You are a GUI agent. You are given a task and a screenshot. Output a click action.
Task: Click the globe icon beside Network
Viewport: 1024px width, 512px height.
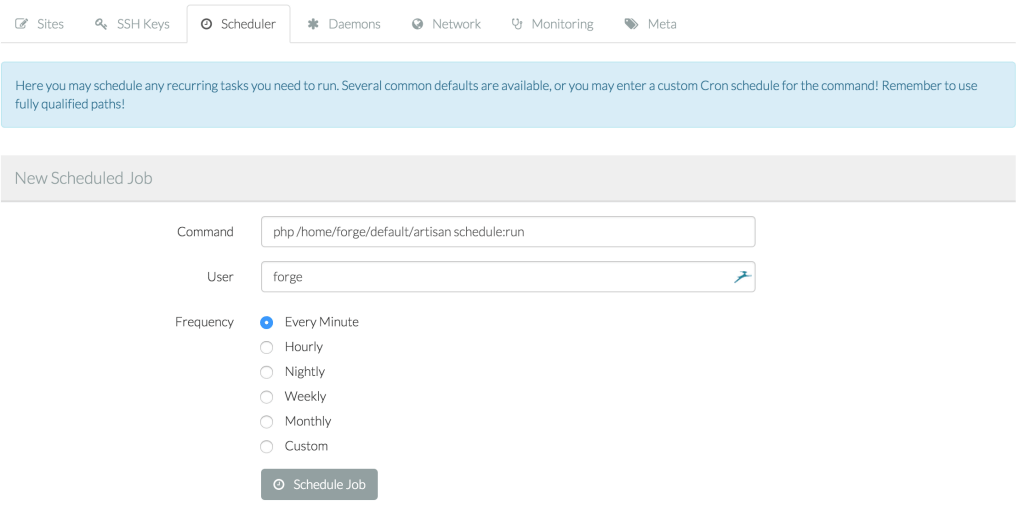tap(417, 24)
